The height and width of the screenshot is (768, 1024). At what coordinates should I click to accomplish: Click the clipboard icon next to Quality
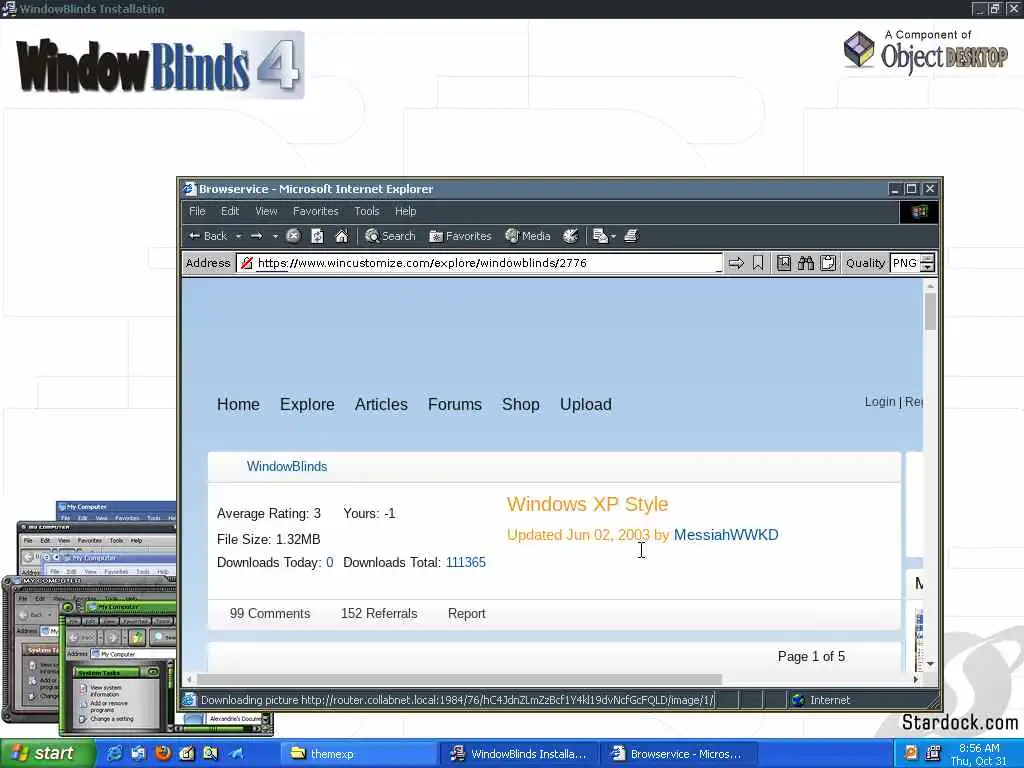tap(828, 263)
